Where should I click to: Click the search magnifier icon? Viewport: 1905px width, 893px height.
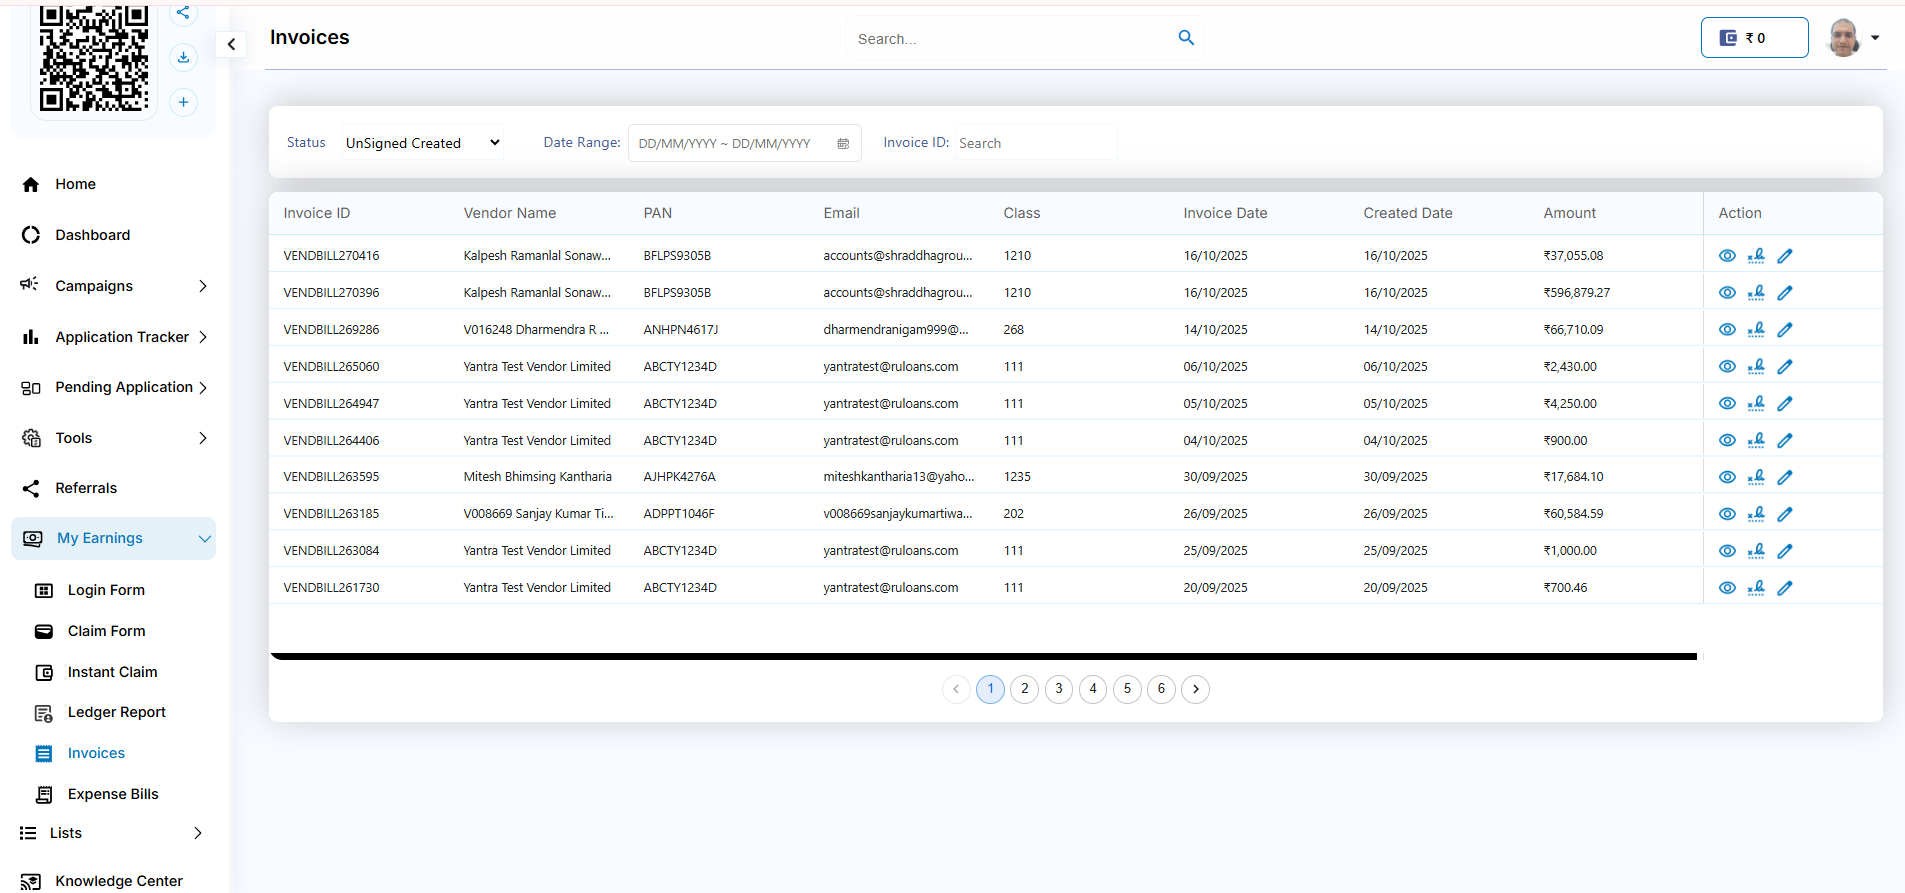pos(1186,38)
